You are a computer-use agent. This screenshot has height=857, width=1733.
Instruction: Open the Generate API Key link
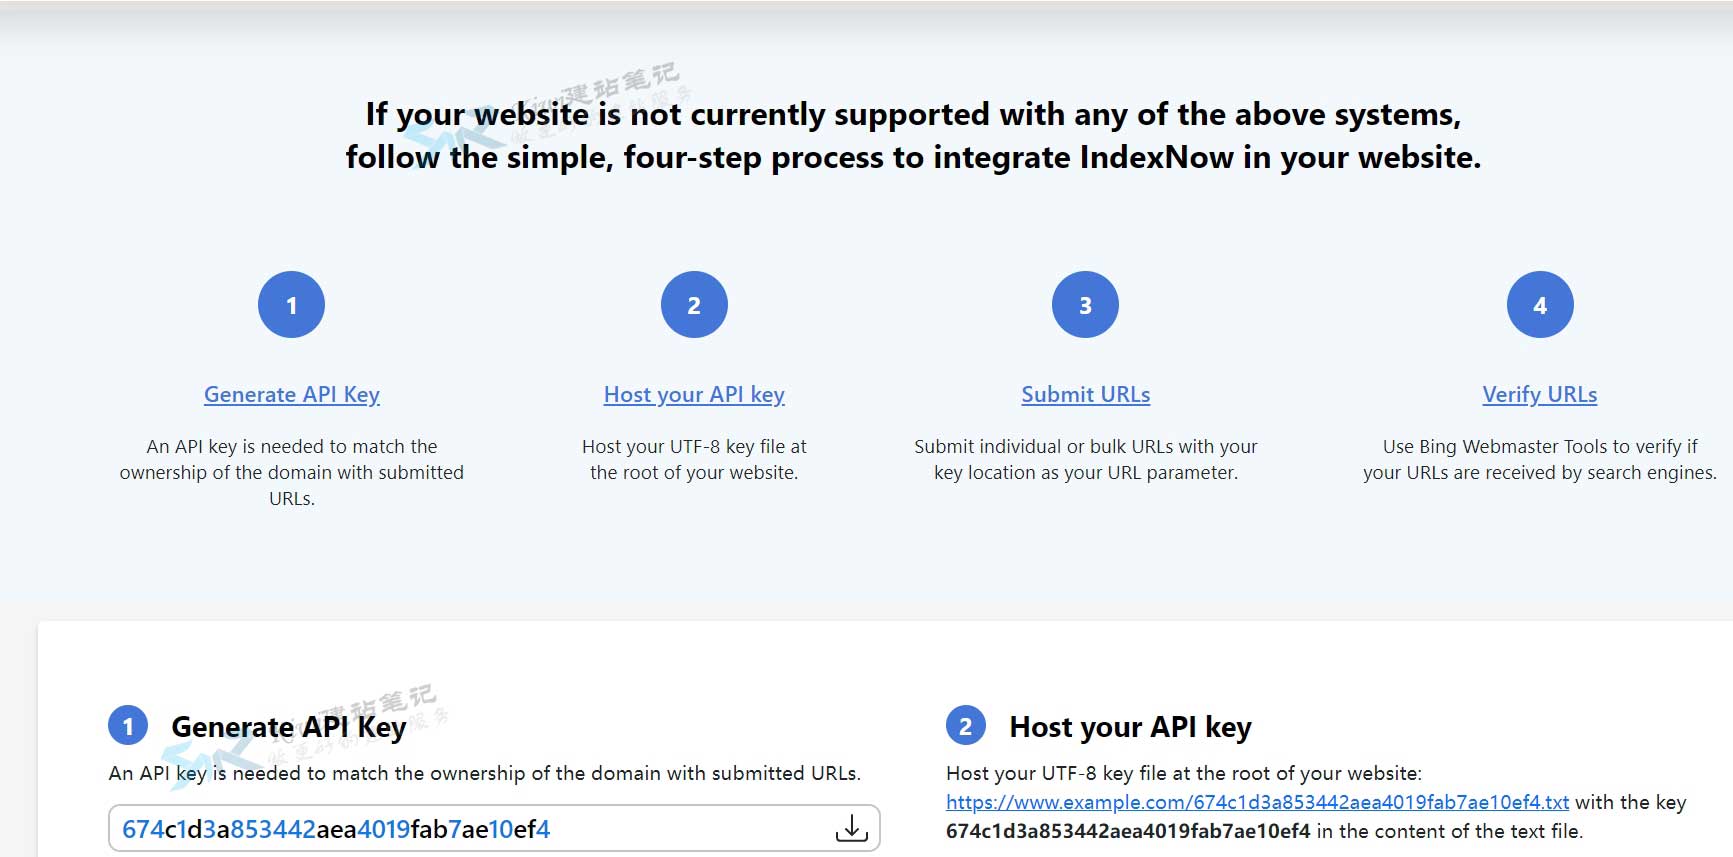coord(292,394)
